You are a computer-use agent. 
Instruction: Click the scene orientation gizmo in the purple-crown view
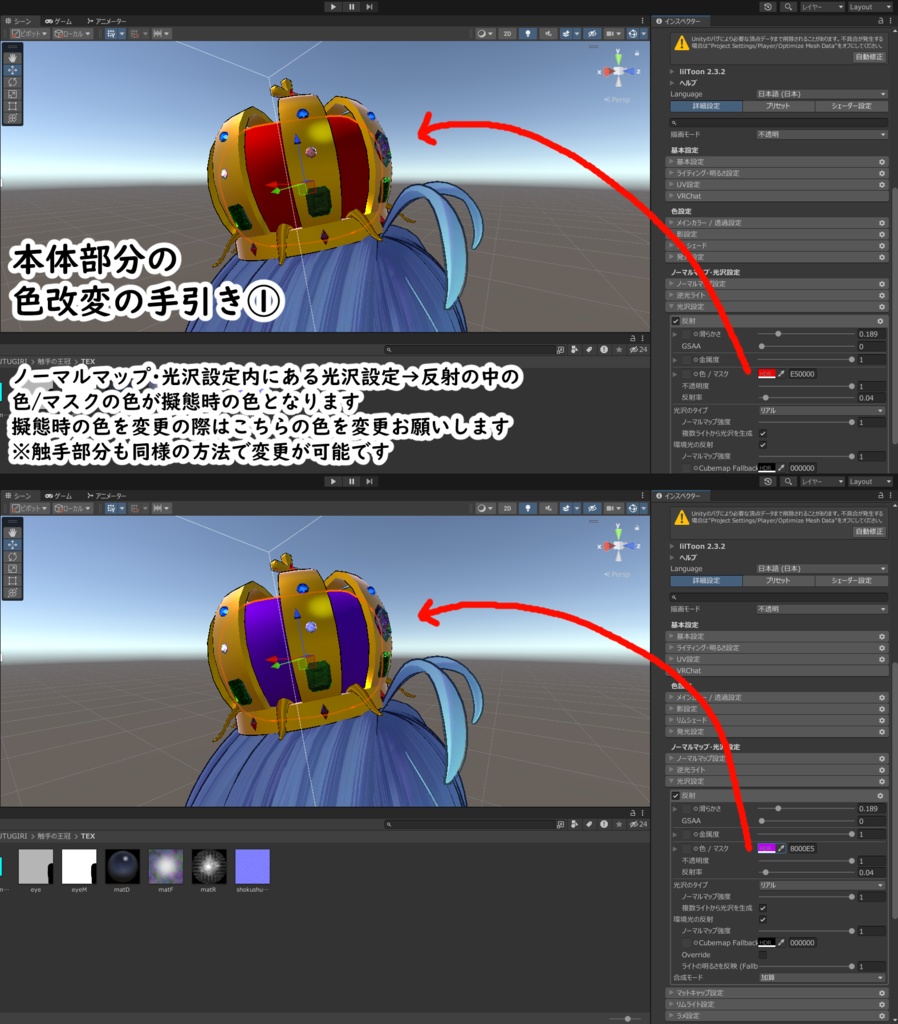coord(618,546)
